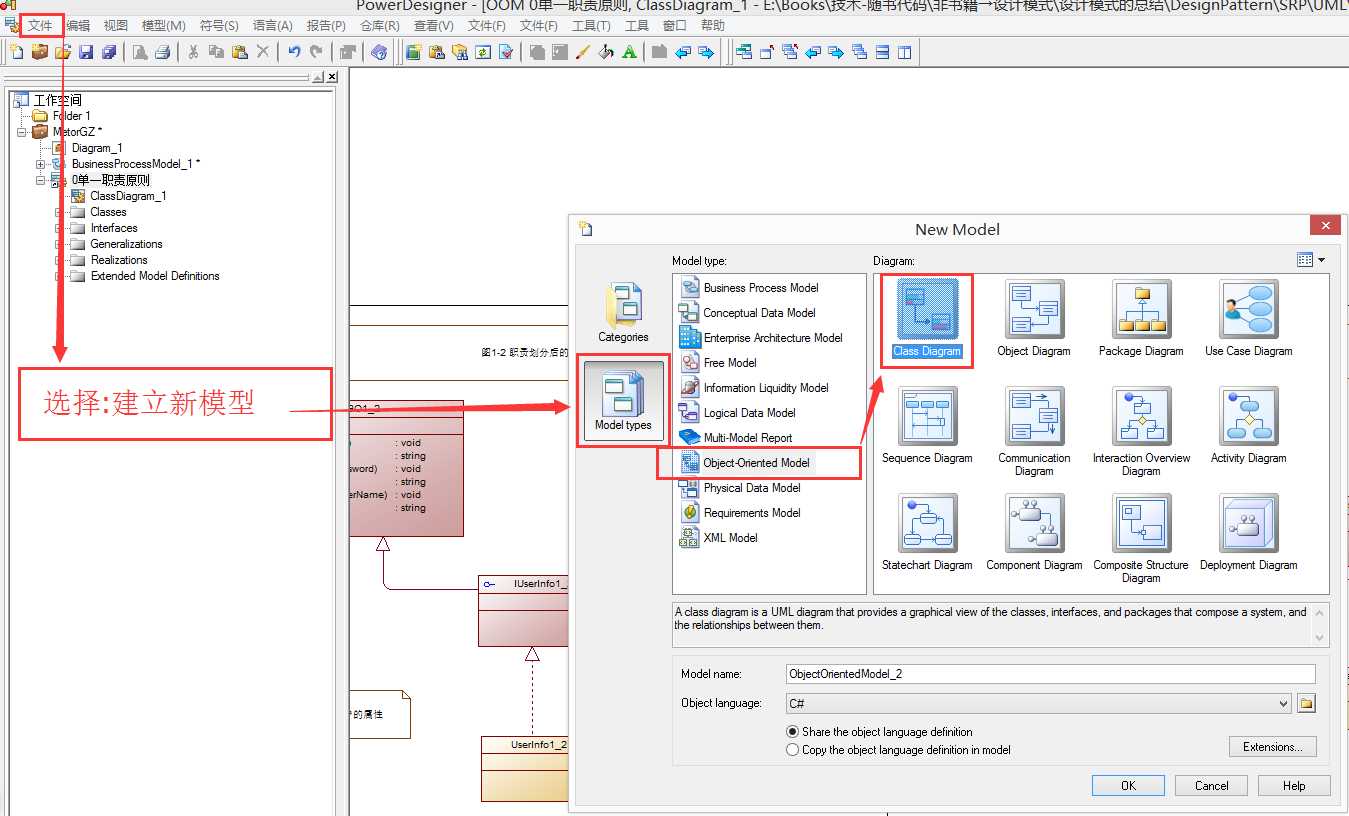This screenshot has height=816, width=1349.
Task: Open the 帮助 menu
Action: [x=713, y=26]
